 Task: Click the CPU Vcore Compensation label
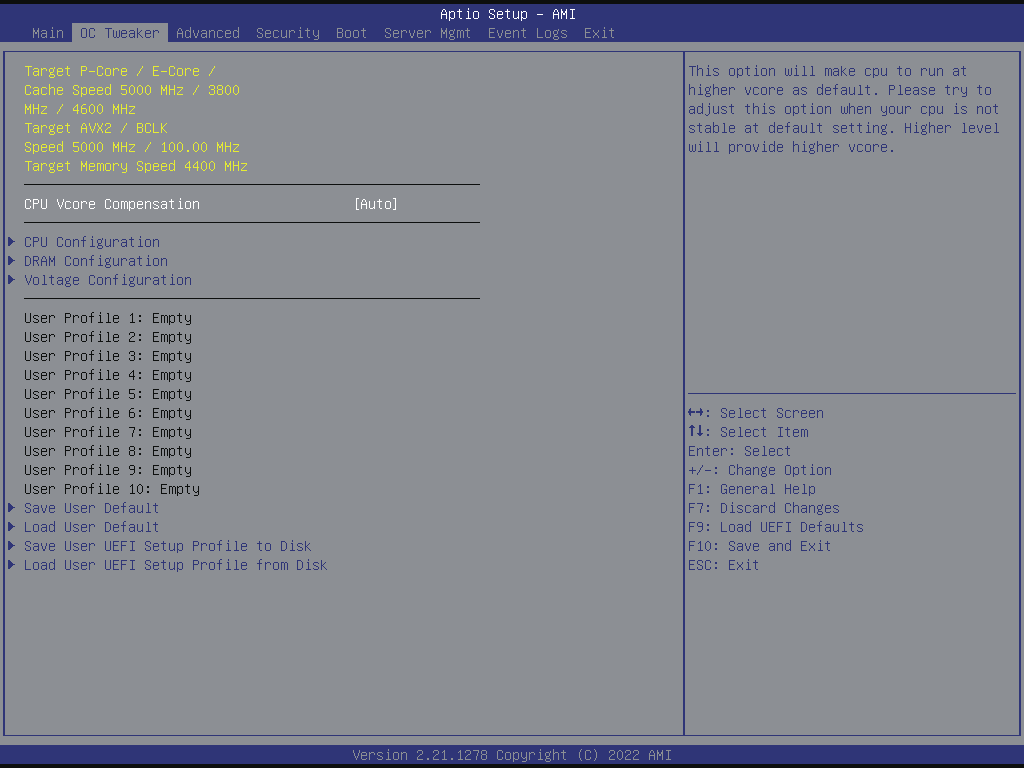coord(112,204)
